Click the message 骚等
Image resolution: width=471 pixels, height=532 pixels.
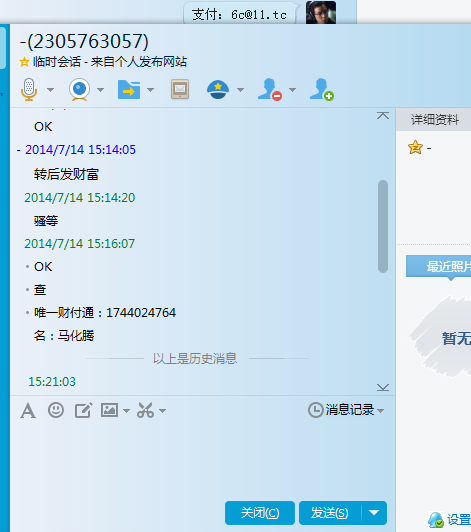point(46,221)
